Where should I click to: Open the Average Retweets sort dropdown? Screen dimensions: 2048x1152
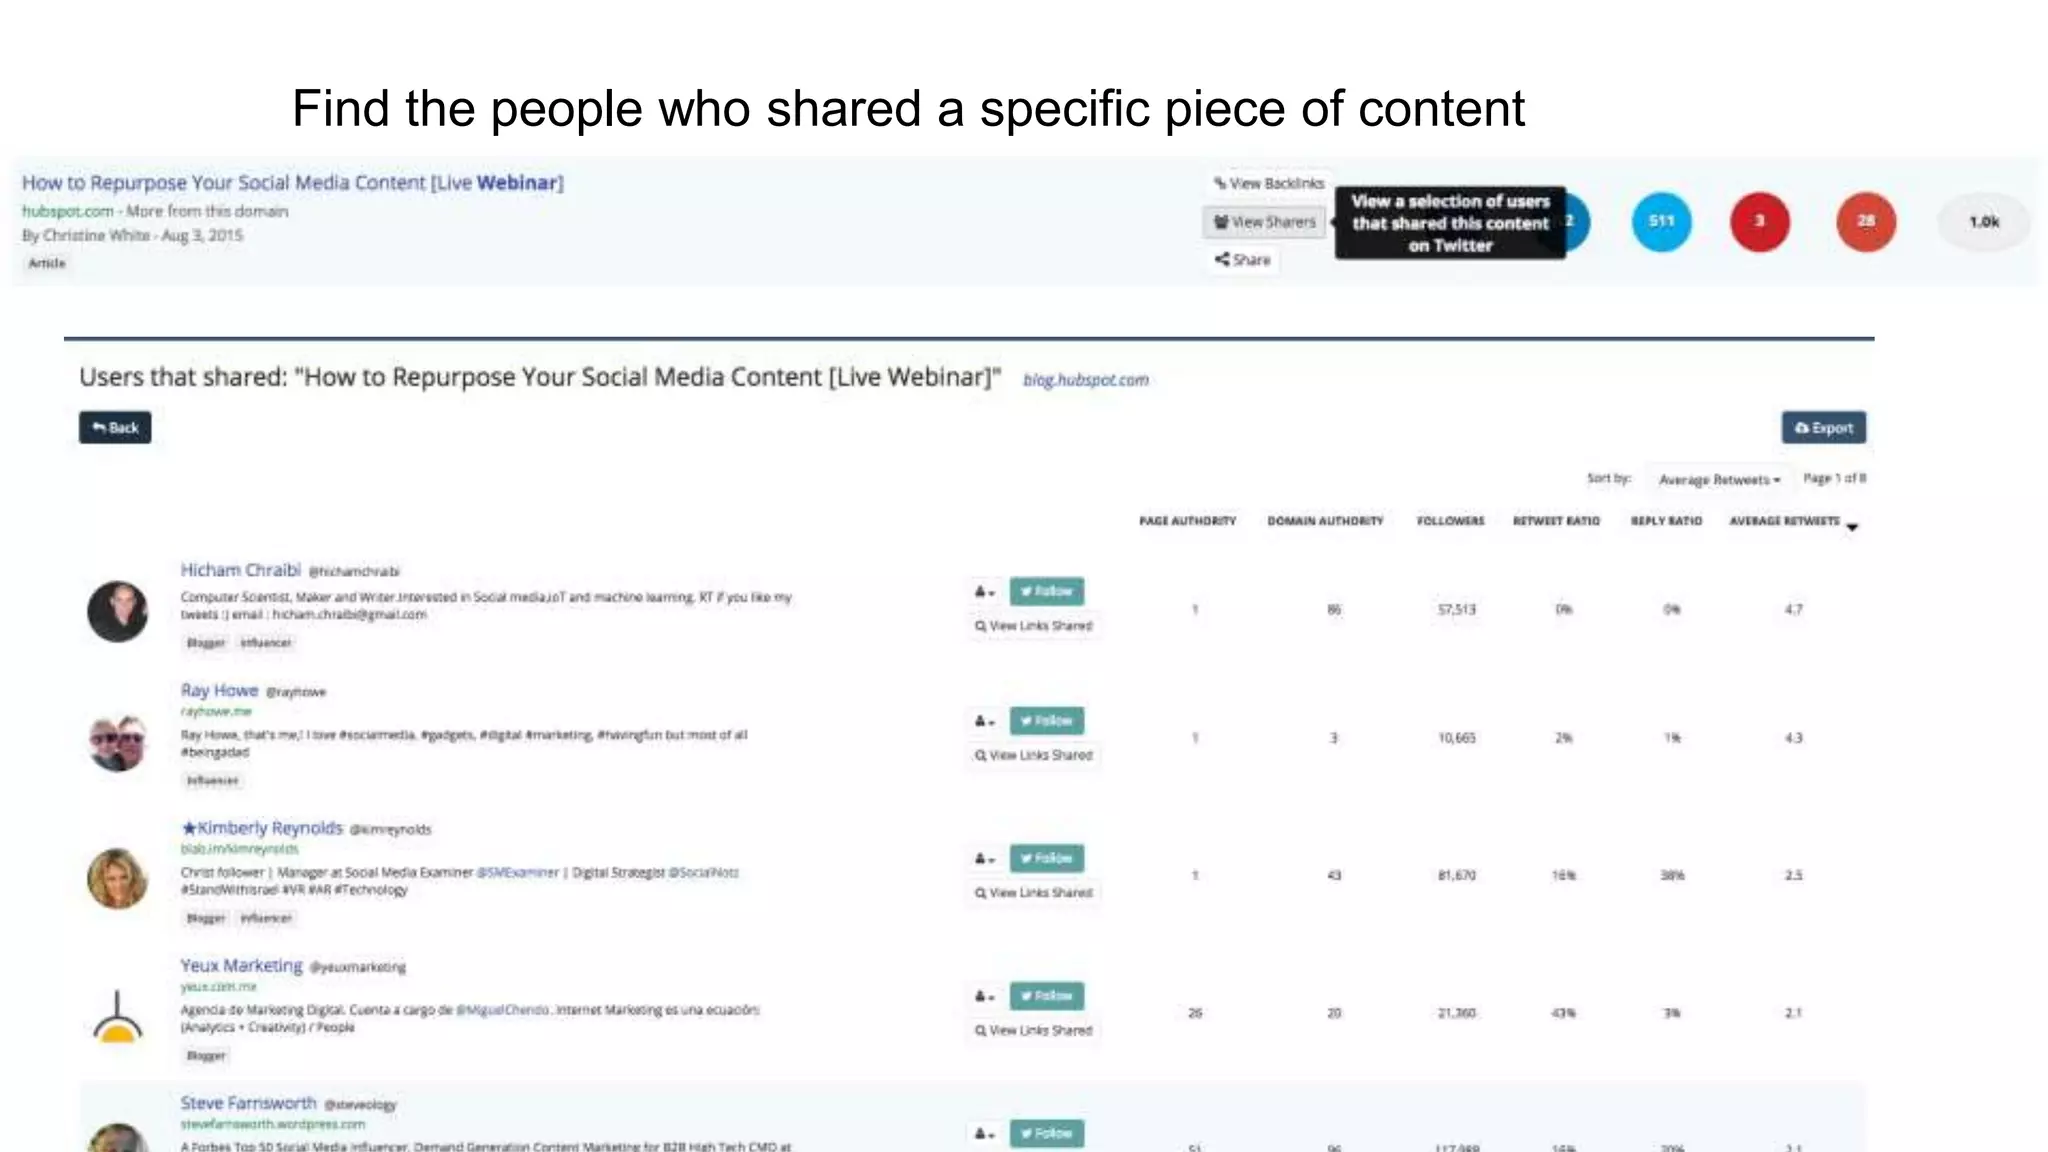point(1719,480)
